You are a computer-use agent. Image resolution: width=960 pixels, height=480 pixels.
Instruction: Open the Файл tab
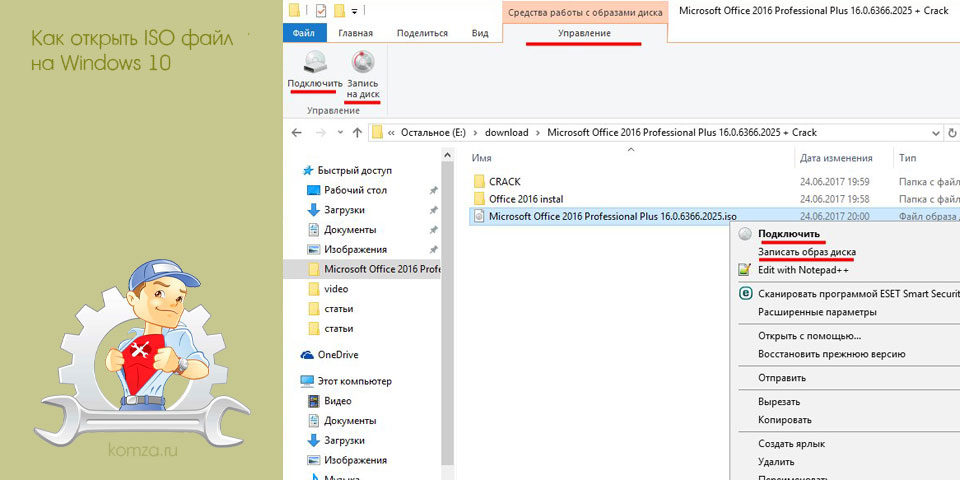304,33
